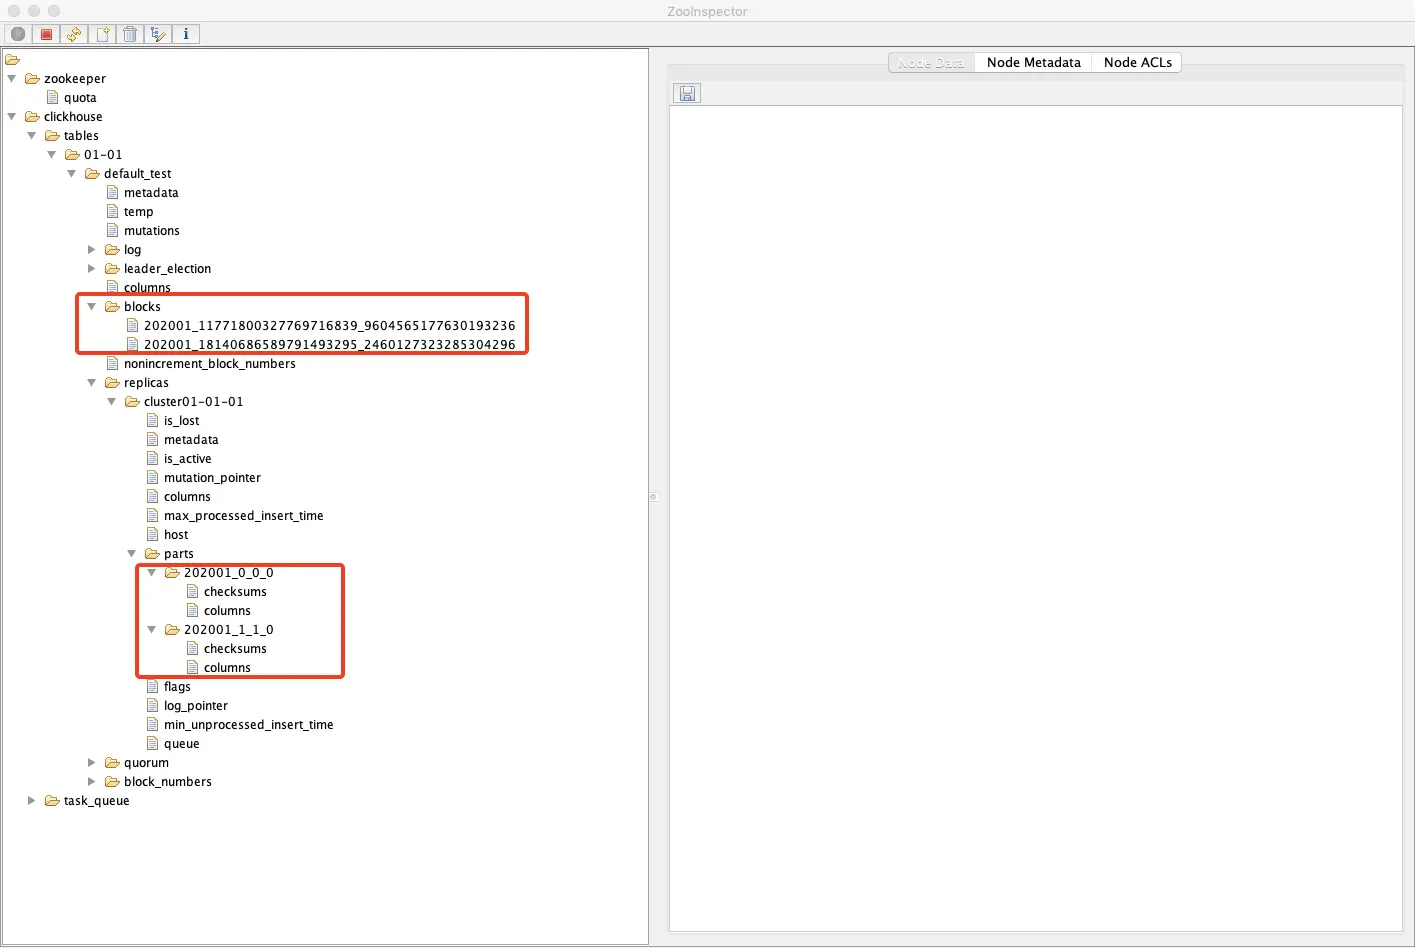This screenshot has height=948, width=1415.
Task: Click the mutations file icon
Action: pyautogui.click(x=113, y=231)
